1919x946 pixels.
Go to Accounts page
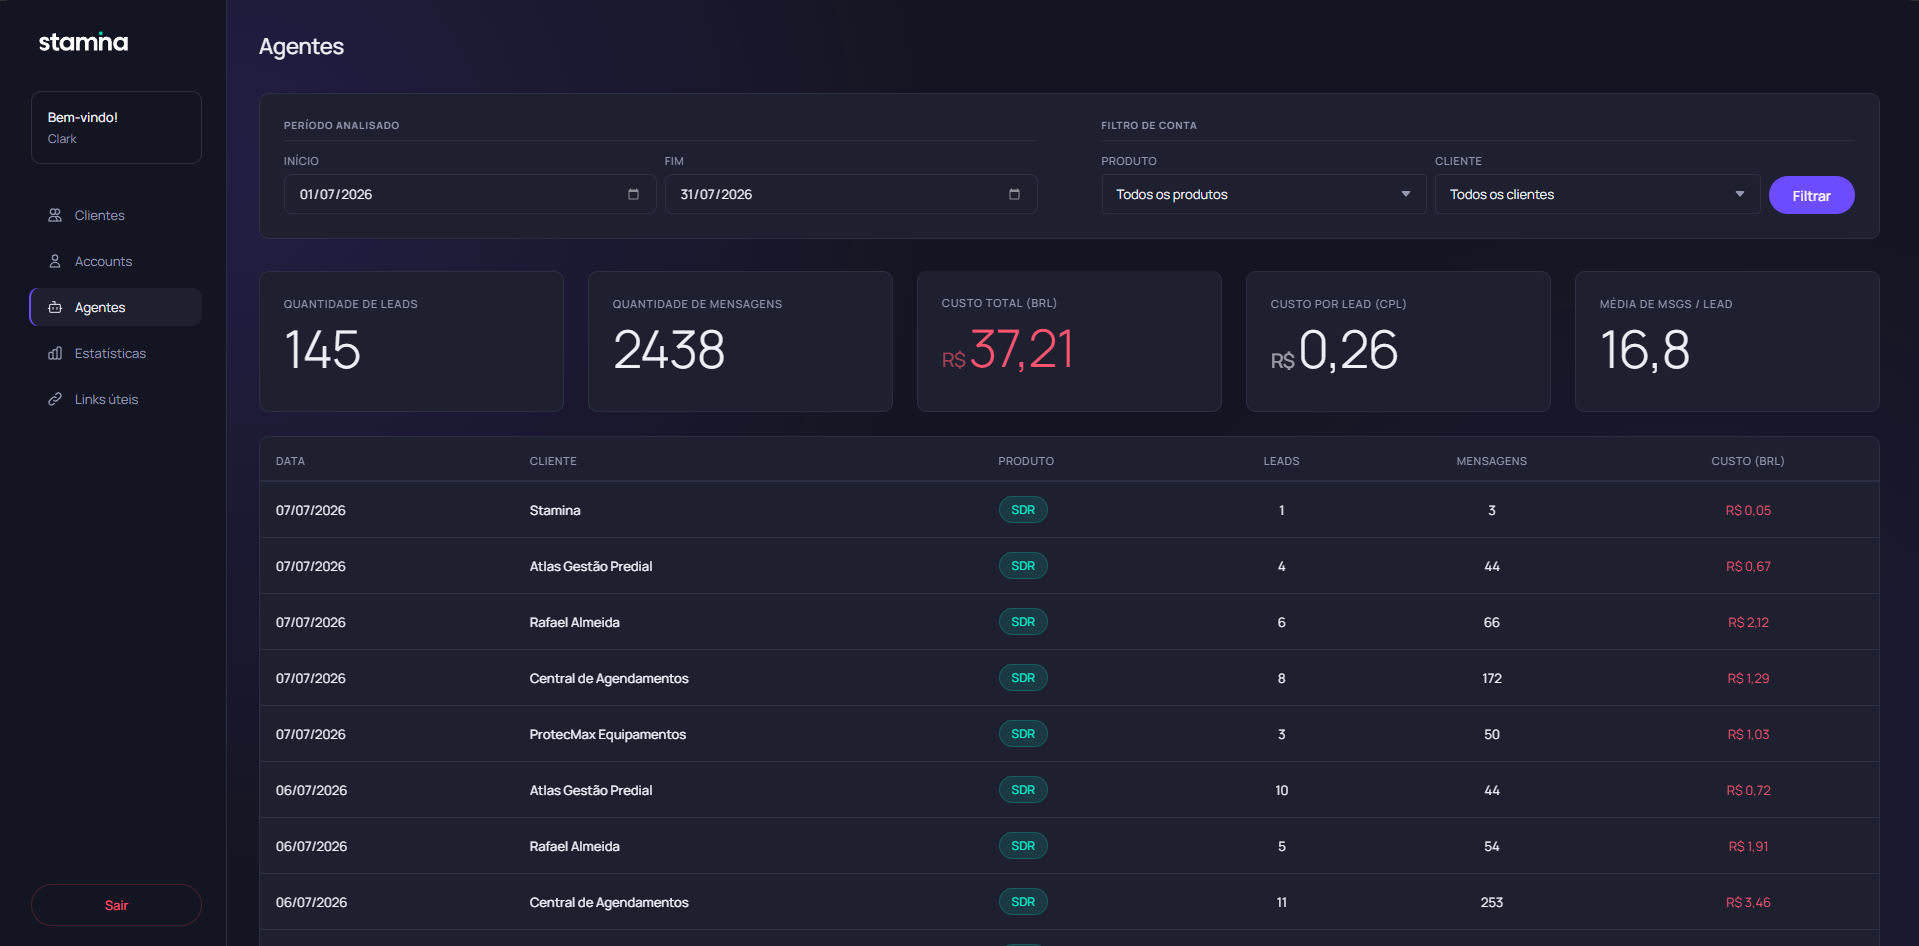pos(116,261)
